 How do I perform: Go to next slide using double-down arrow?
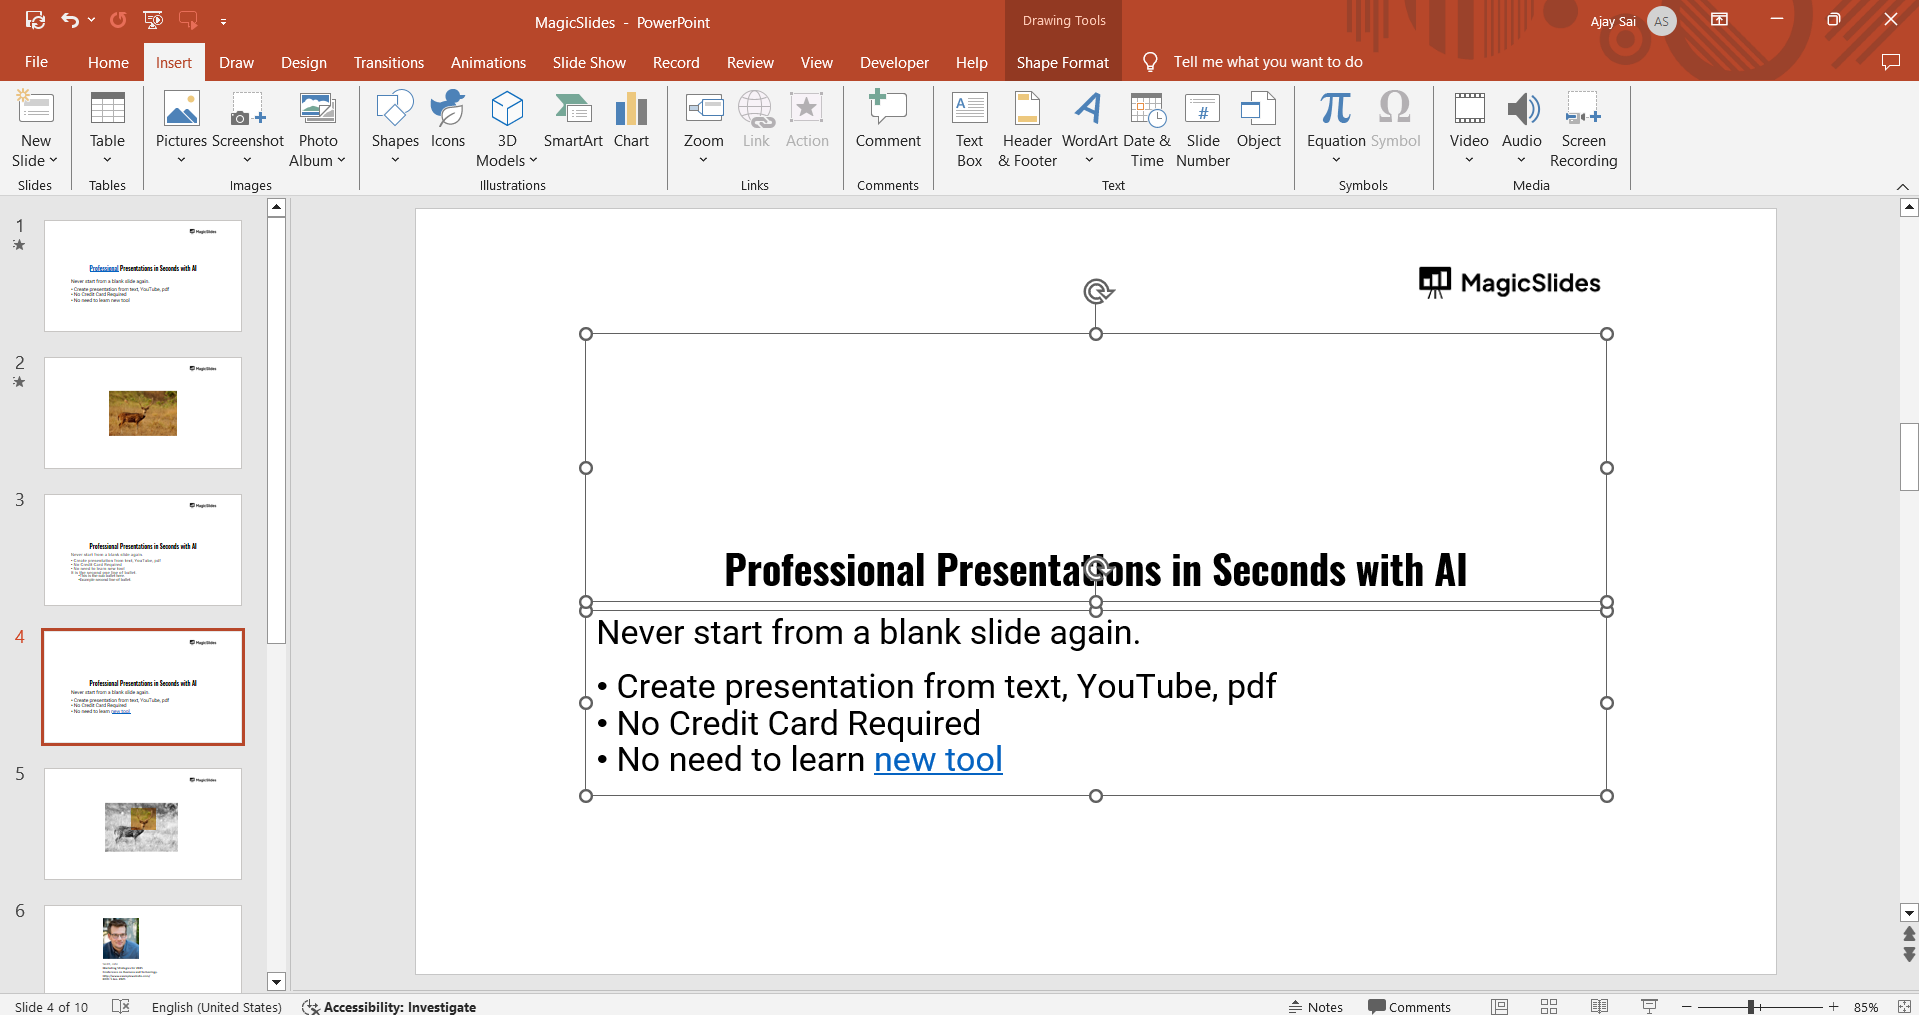[1909, 954]
